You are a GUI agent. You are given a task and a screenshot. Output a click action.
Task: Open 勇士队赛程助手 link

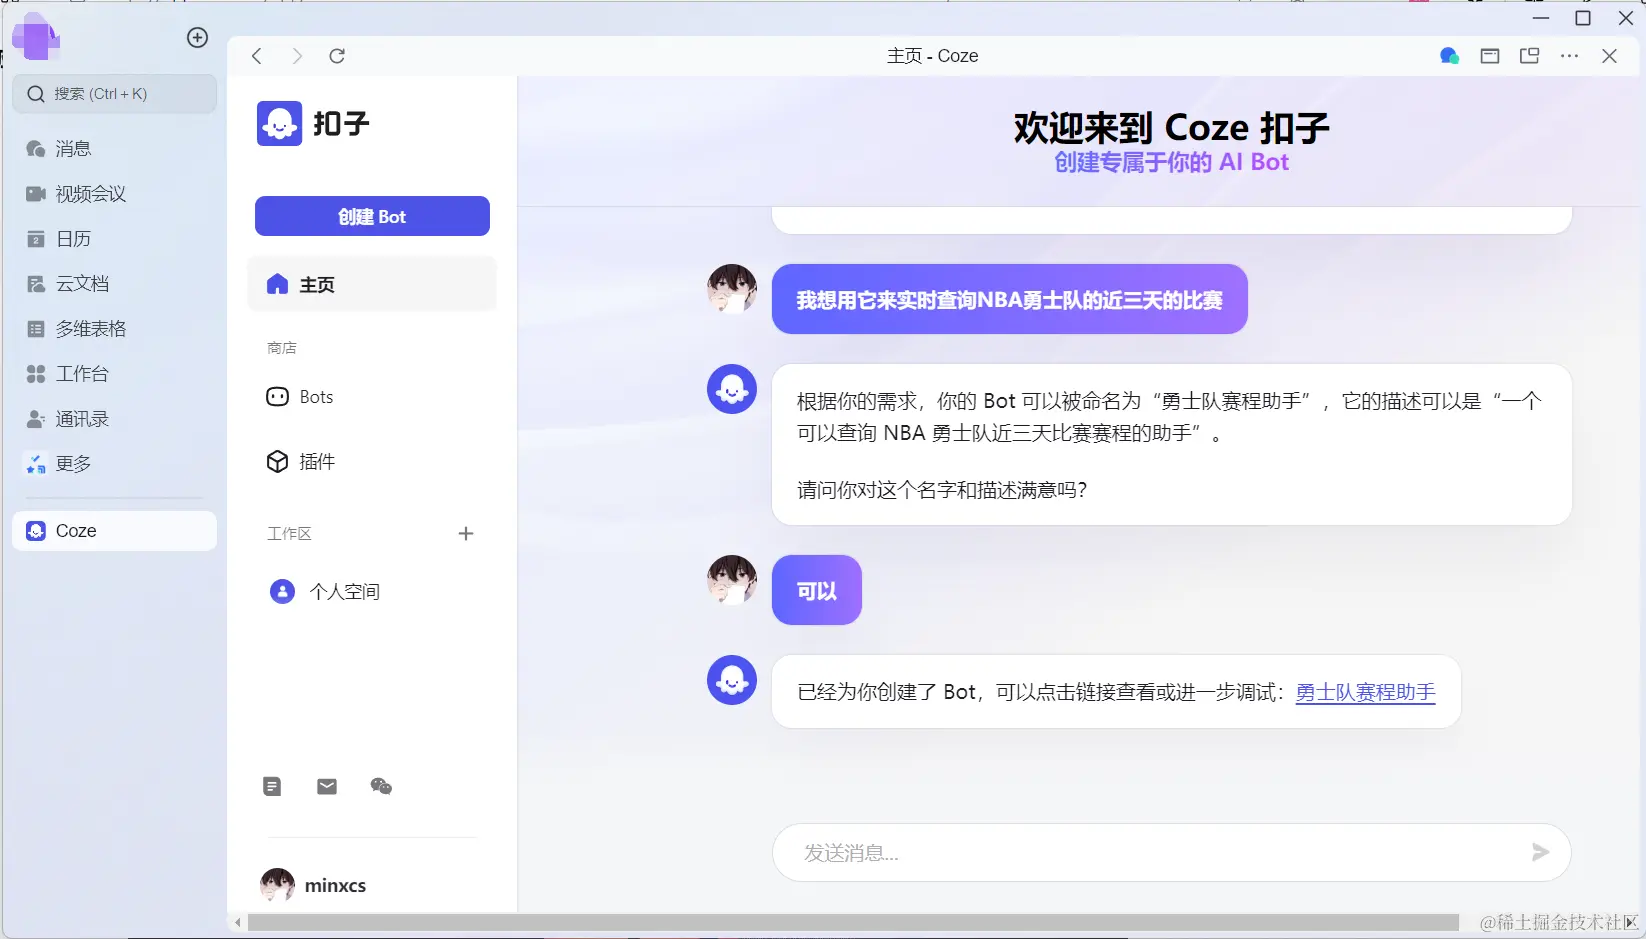[x=1365, y=692]
